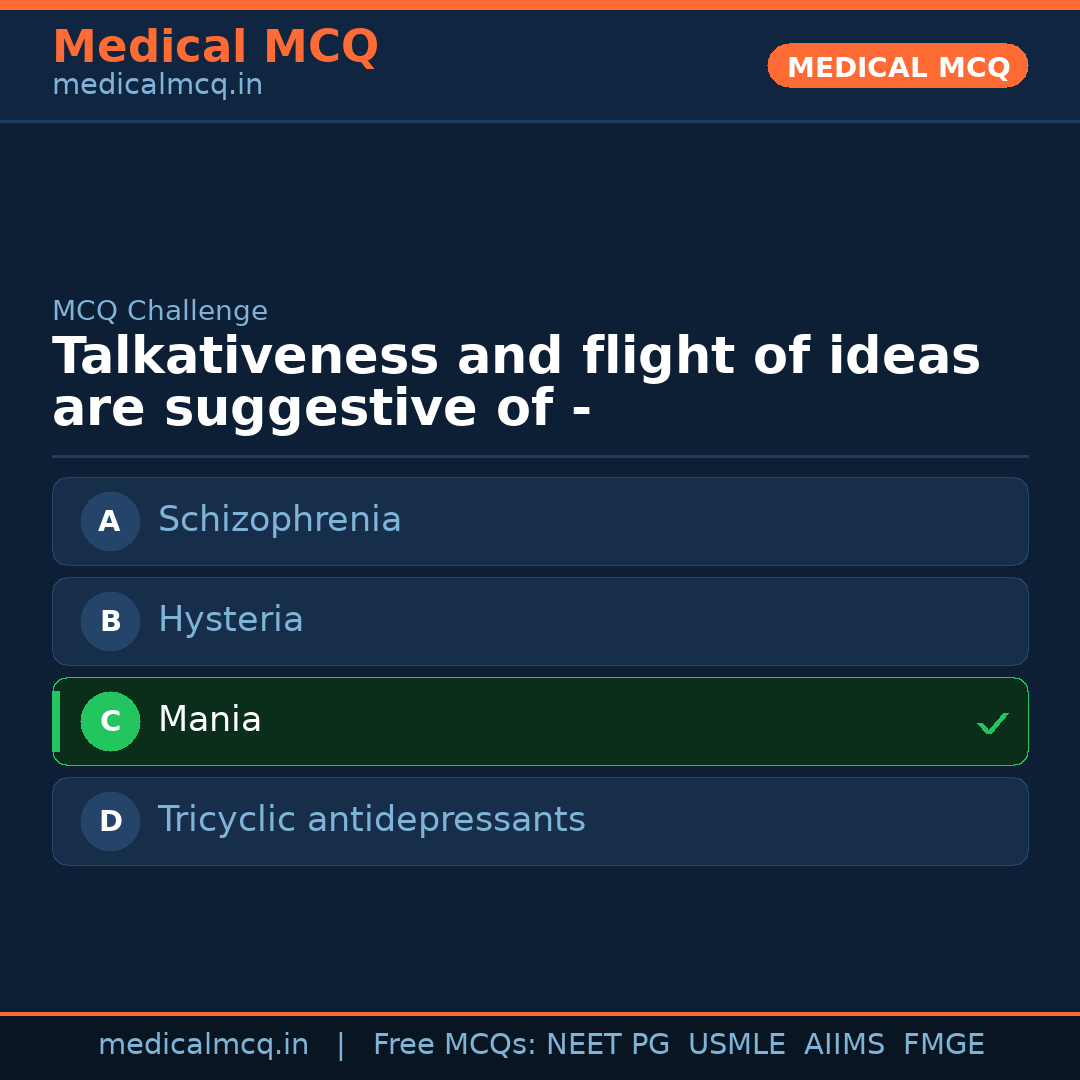Click the letter A option circle
The width and height of the screenshot is (1080, 1080).
pyautogui.click(x=110, y=521)
